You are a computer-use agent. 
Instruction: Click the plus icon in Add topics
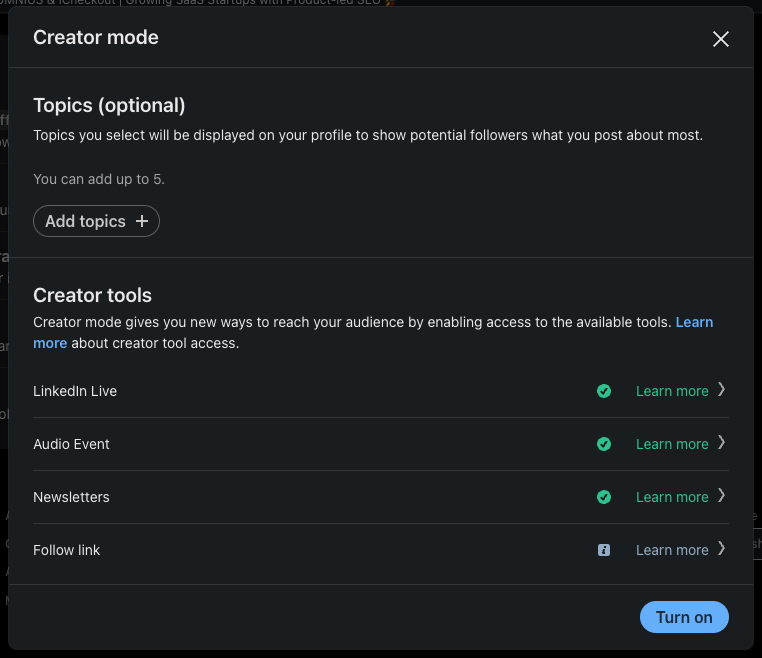coord(142,221)
